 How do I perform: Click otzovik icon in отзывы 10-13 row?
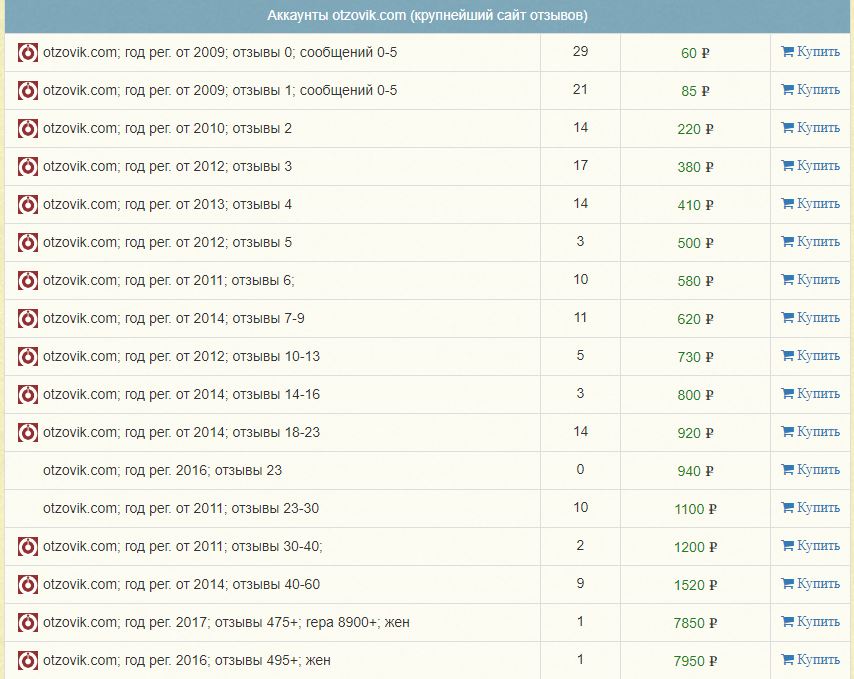28,357
